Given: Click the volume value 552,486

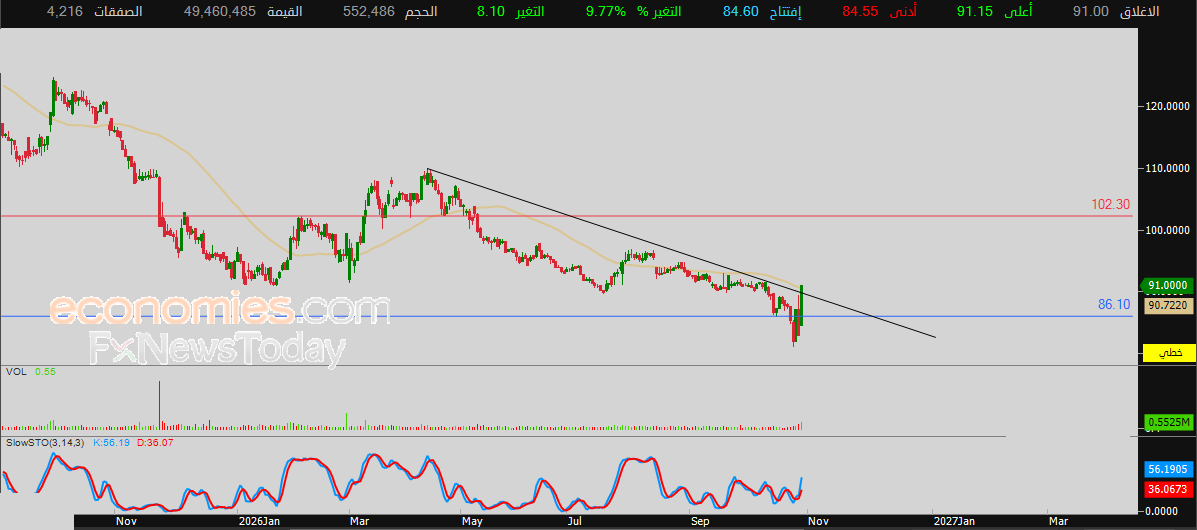Looking at the screenshot, I should tap(369, 11).
